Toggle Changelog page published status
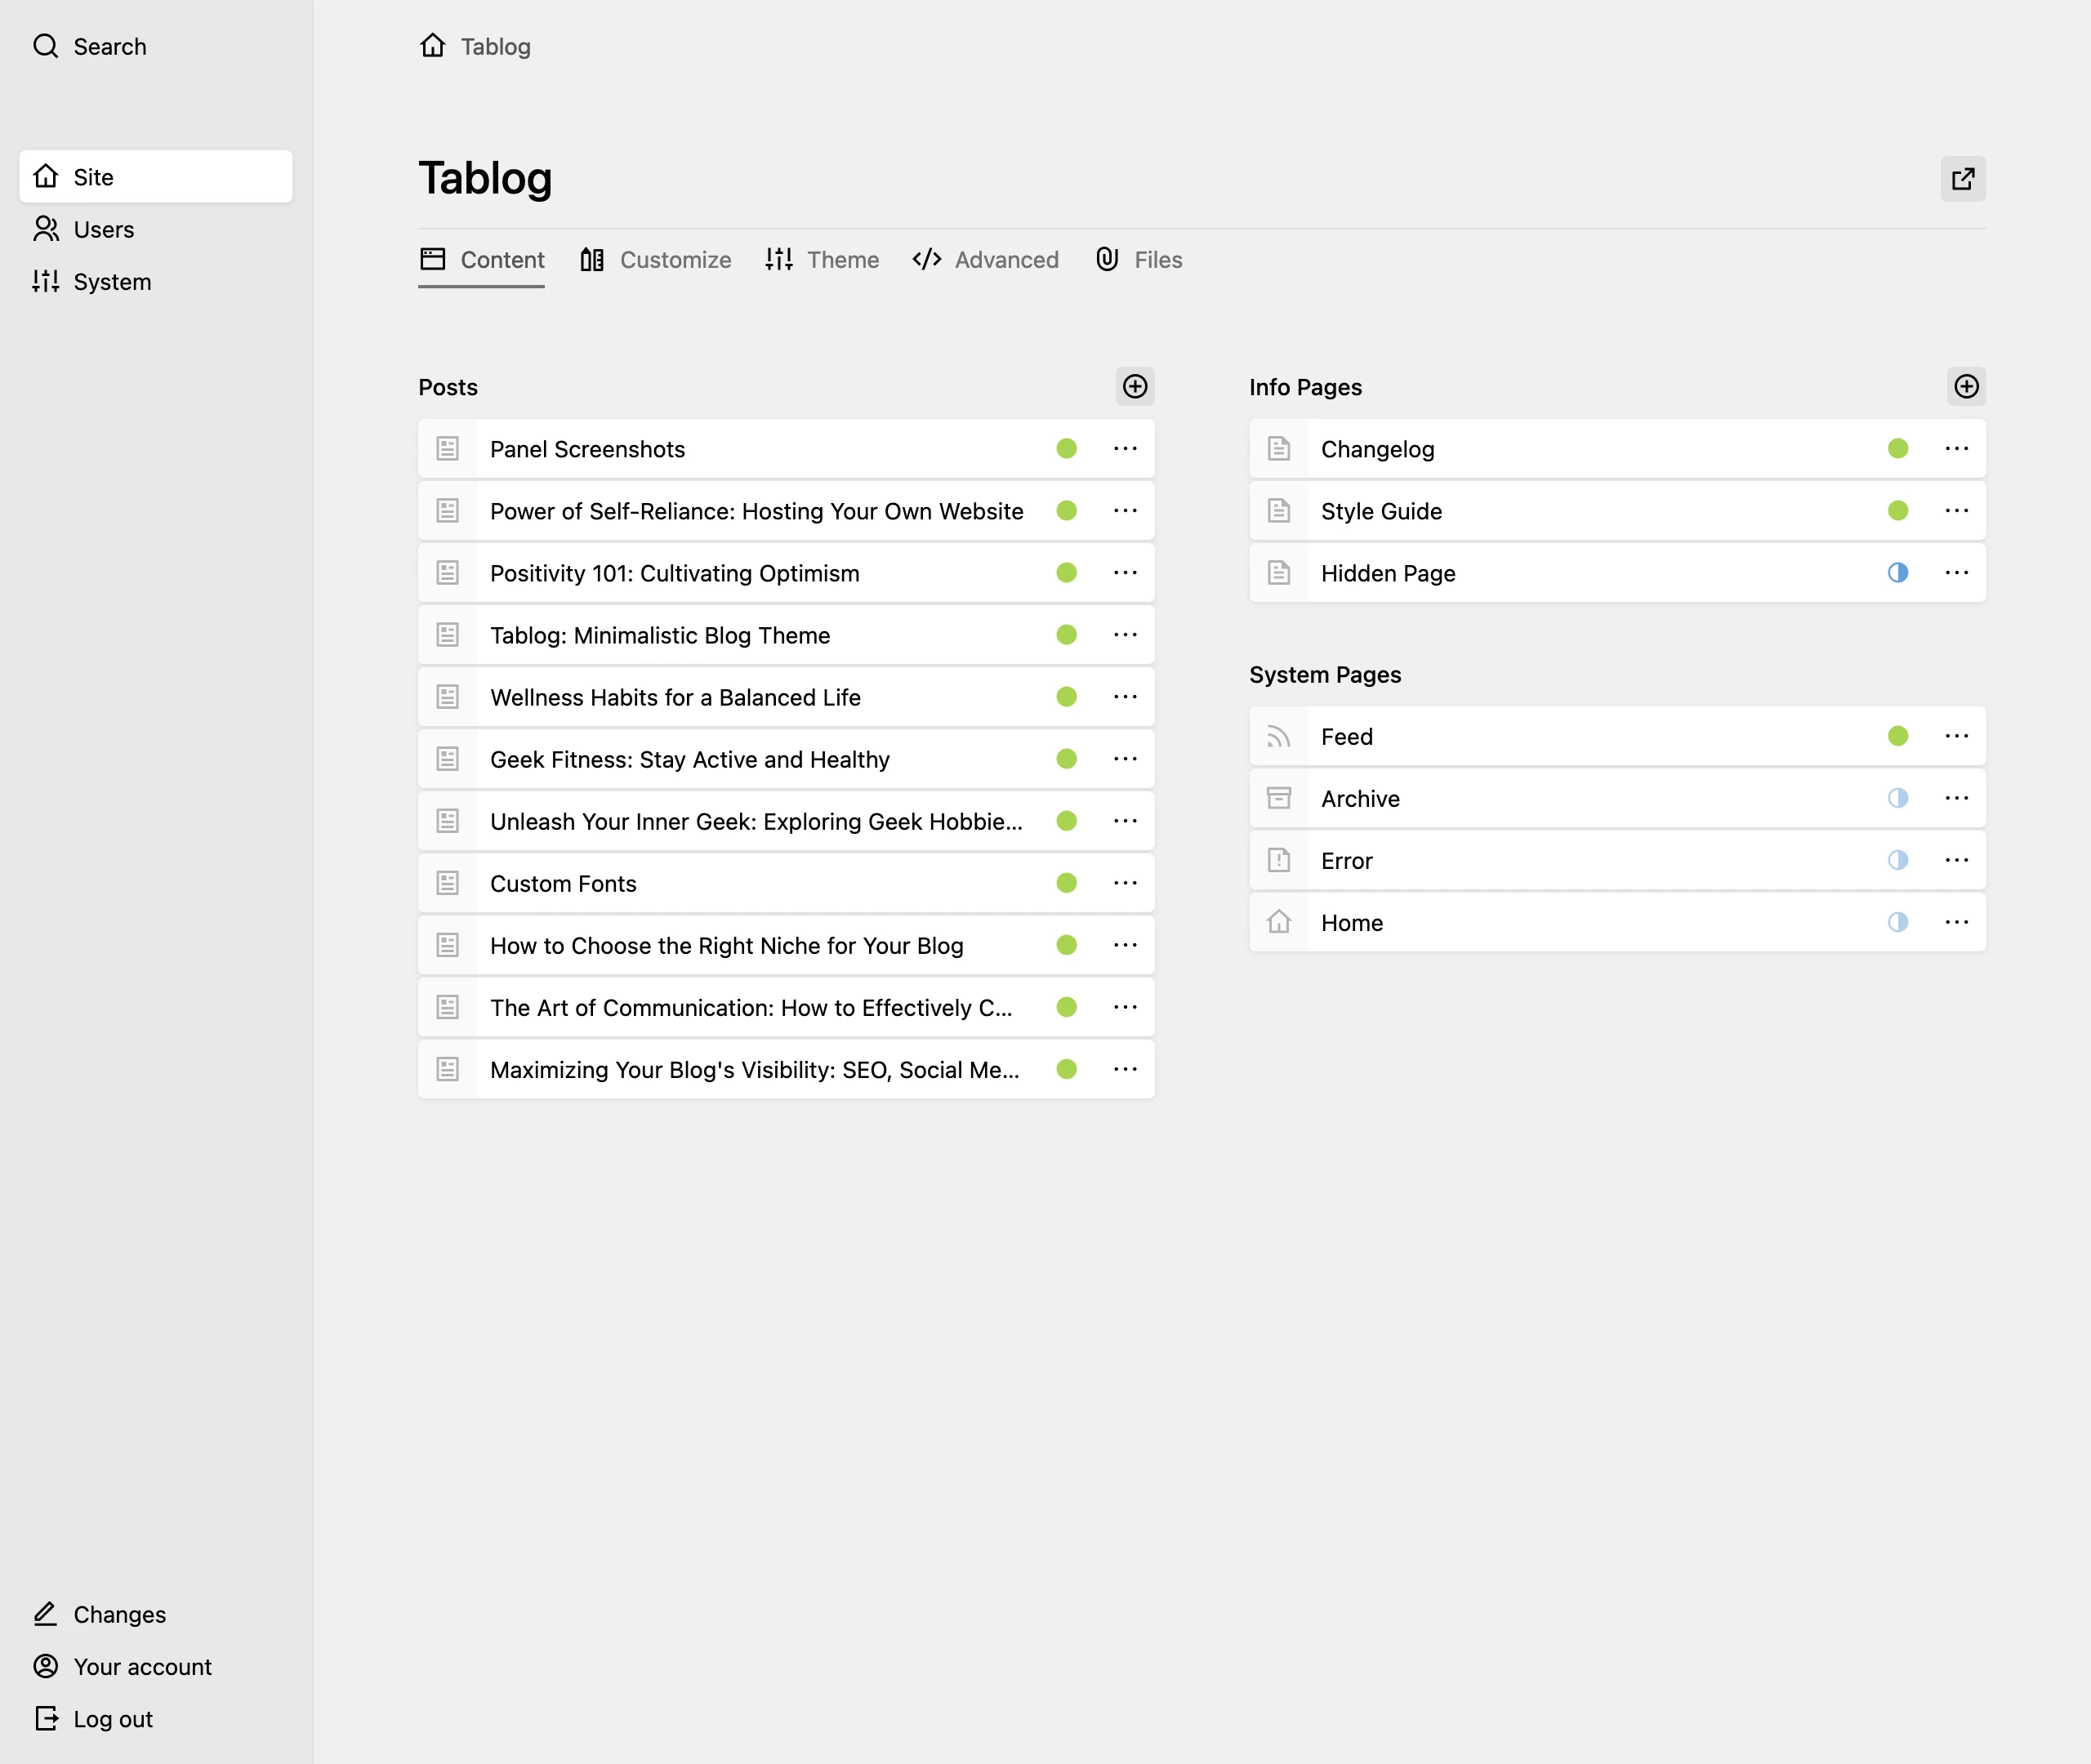 (1897, 449)
